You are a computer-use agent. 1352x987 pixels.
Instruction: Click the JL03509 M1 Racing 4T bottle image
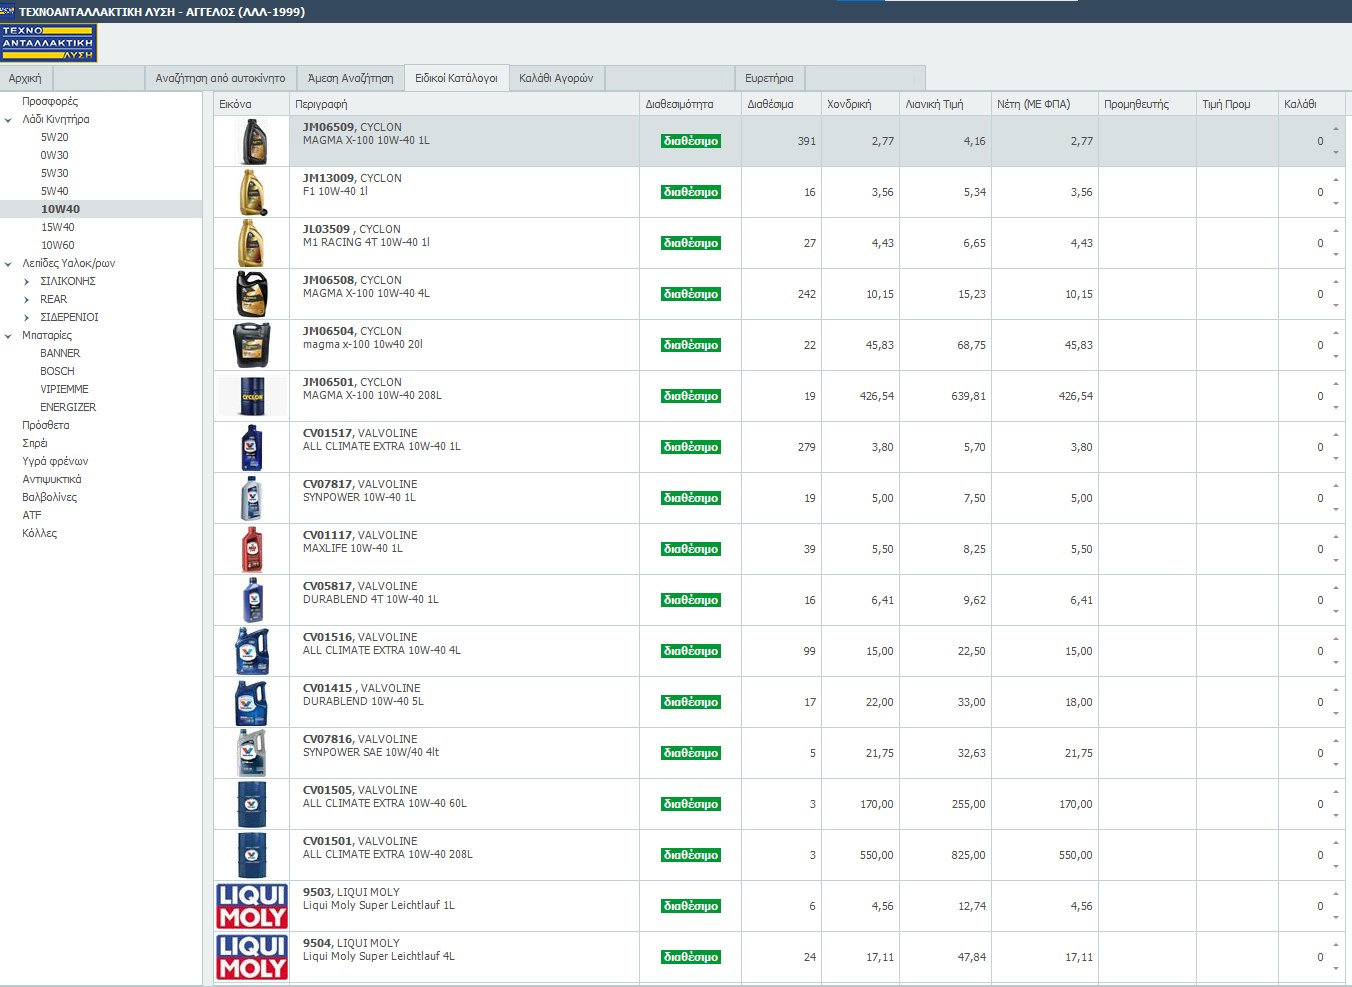tap(251, 243)
